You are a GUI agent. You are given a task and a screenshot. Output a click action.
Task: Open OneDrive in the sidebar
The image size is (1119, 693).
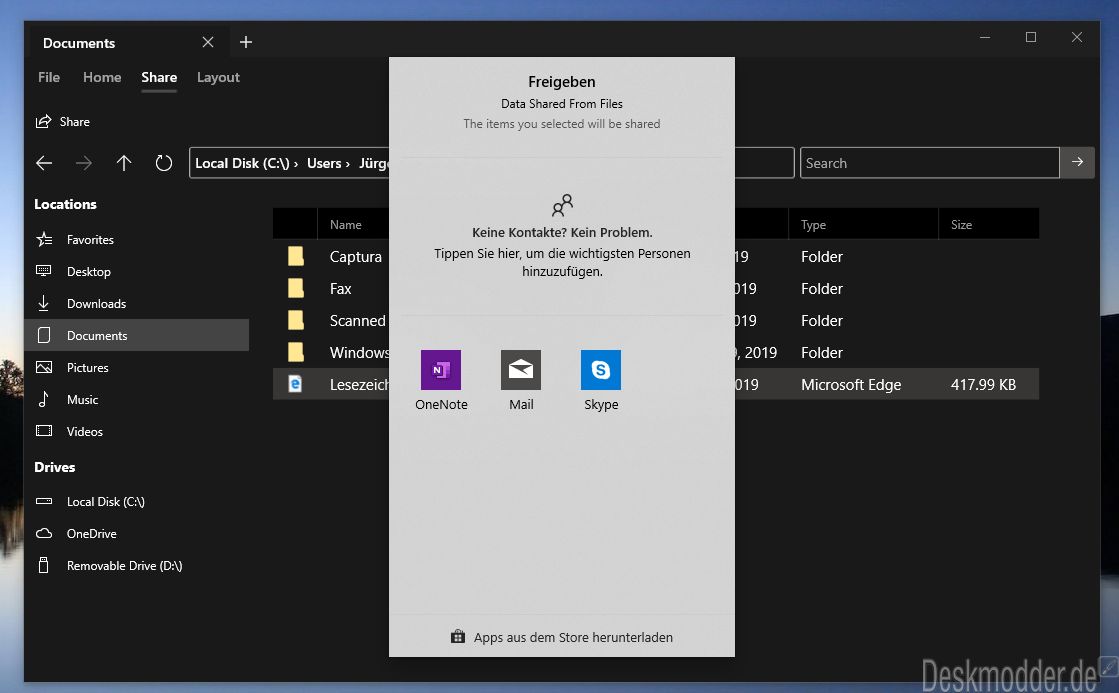click(x=136, y=534)
